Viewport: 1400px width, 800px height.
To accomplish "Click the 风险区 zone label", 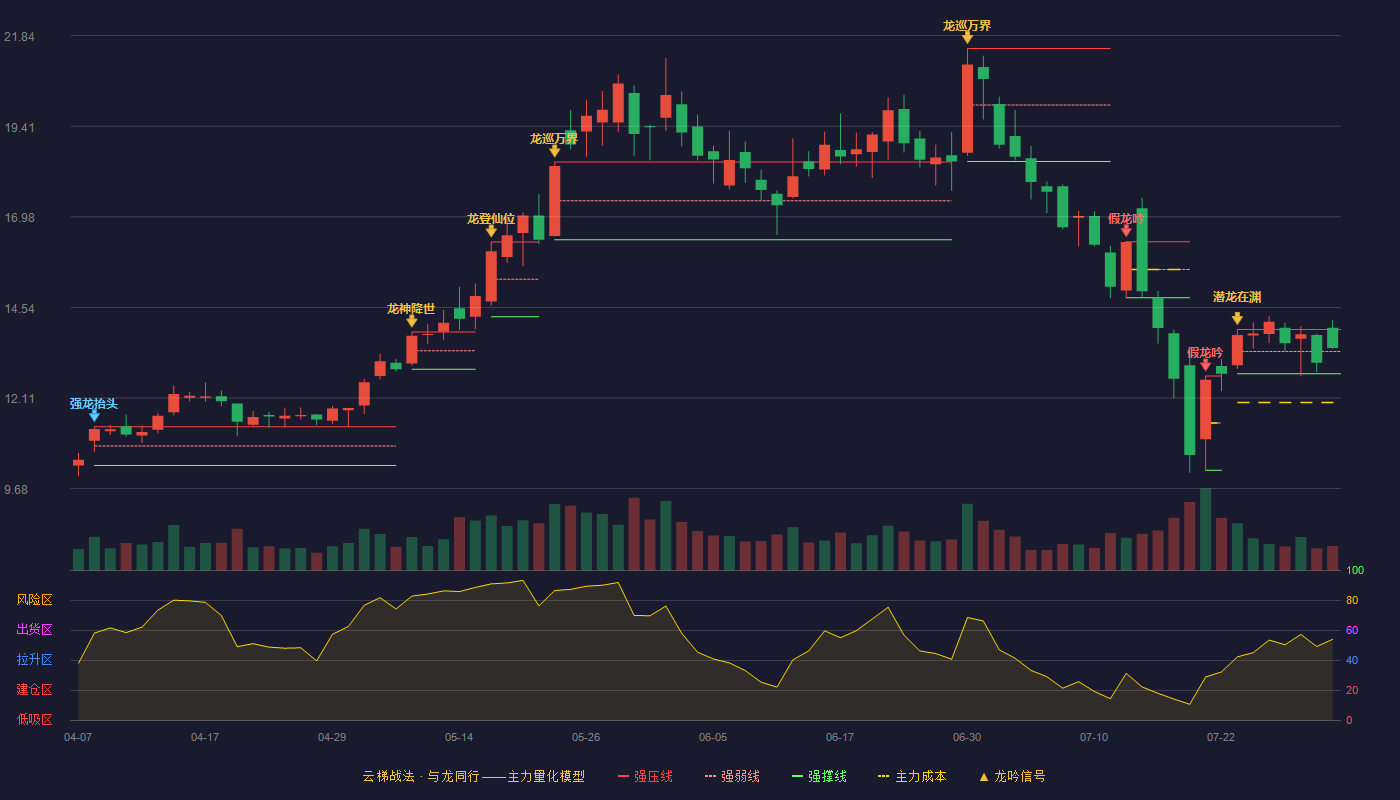I will coord(34,600).
